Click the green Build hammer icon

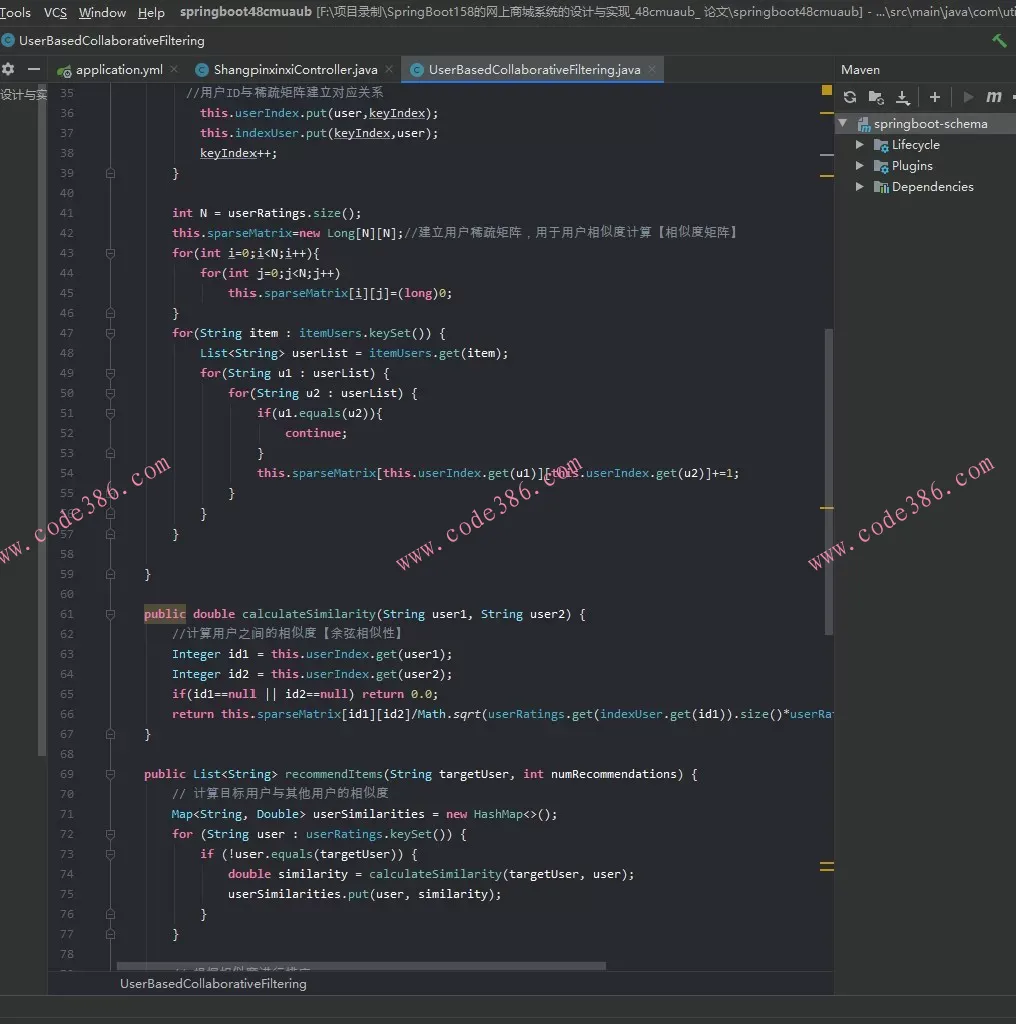tap(998, 41)
